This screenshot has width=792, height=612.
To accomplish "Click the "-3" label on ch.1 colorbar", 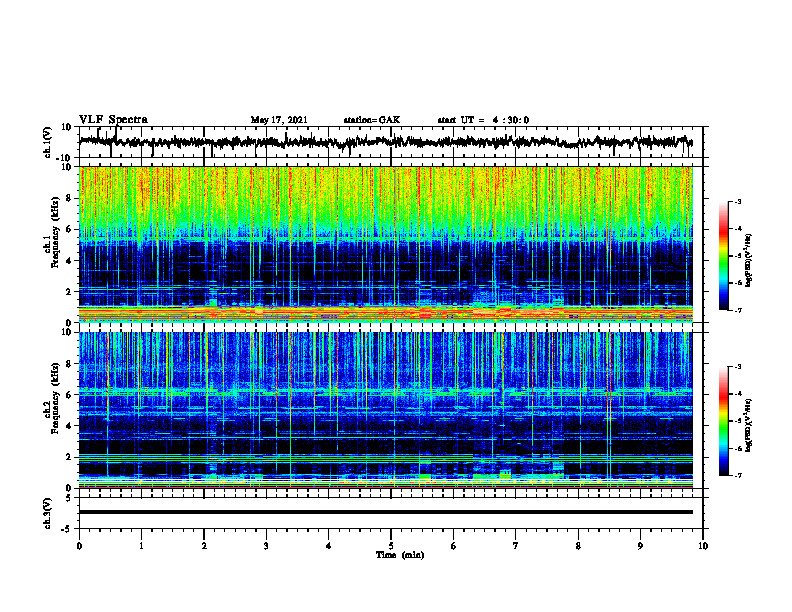I will (738, 201).
